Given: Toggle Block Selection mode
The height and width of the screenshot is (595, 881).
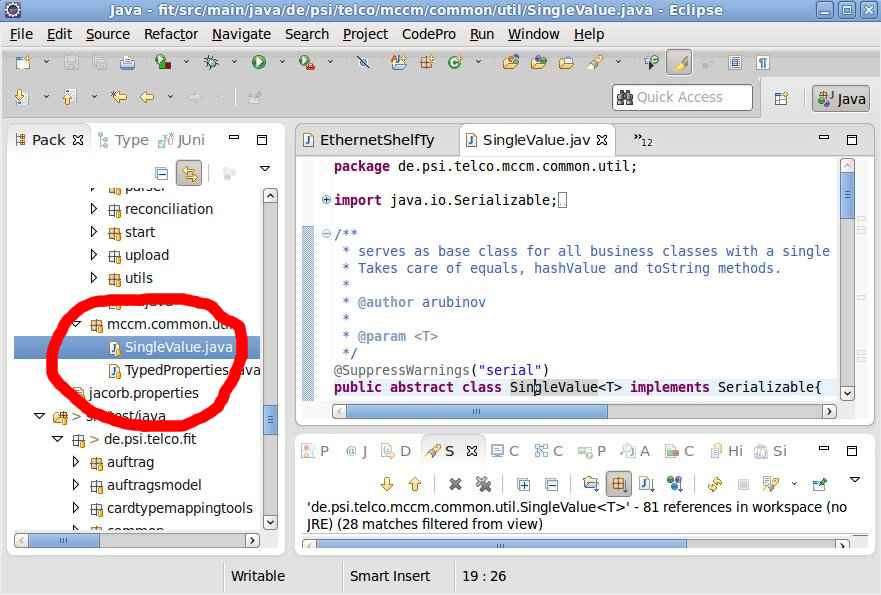Looking at the screenshot, I should 735,62.
